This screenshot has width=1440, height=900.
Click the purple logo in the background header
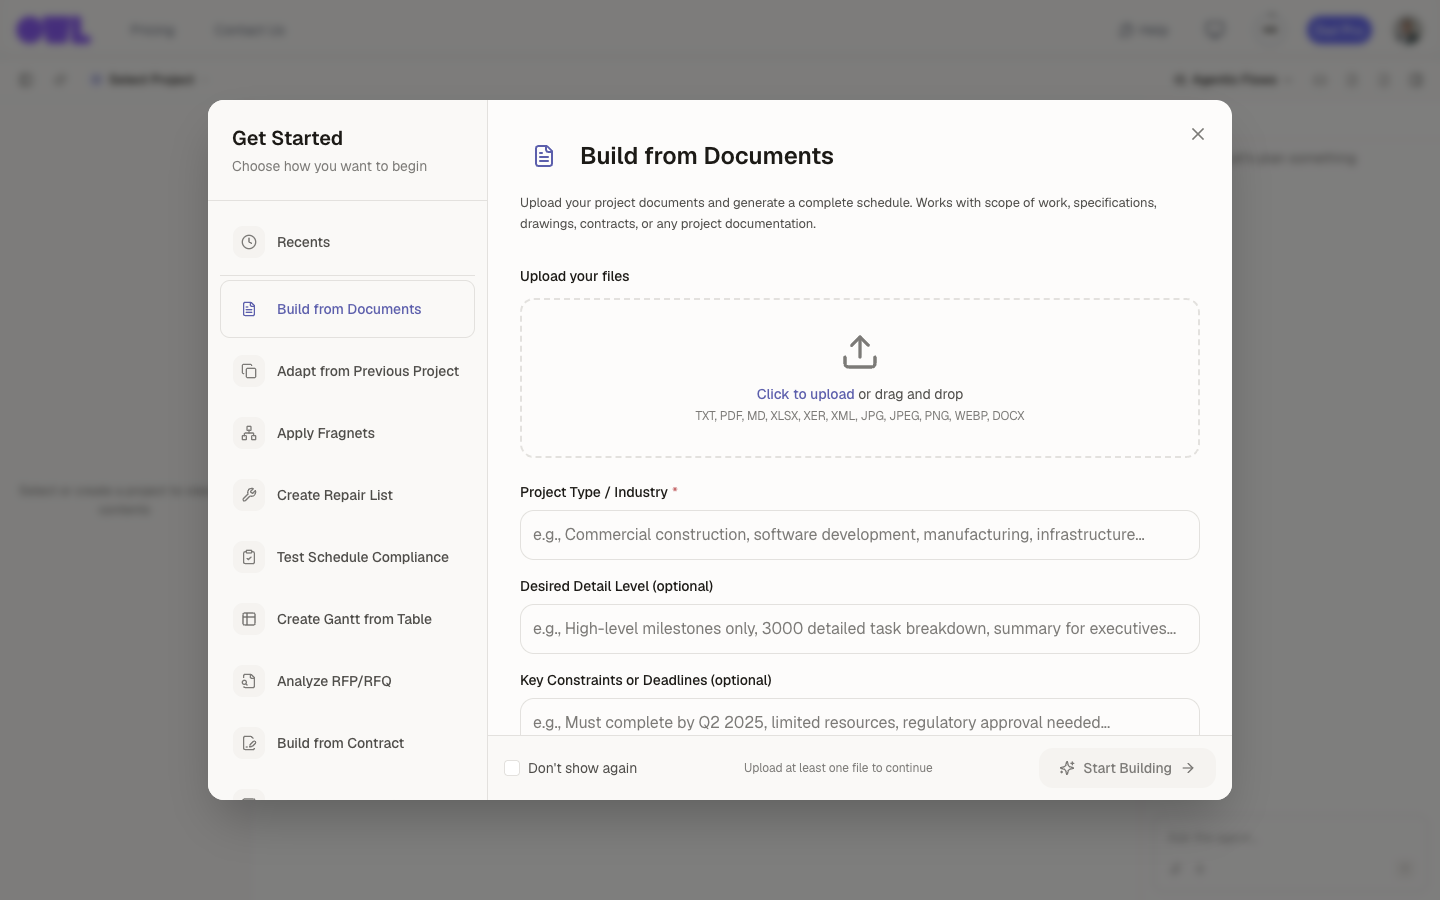[54, 30]
